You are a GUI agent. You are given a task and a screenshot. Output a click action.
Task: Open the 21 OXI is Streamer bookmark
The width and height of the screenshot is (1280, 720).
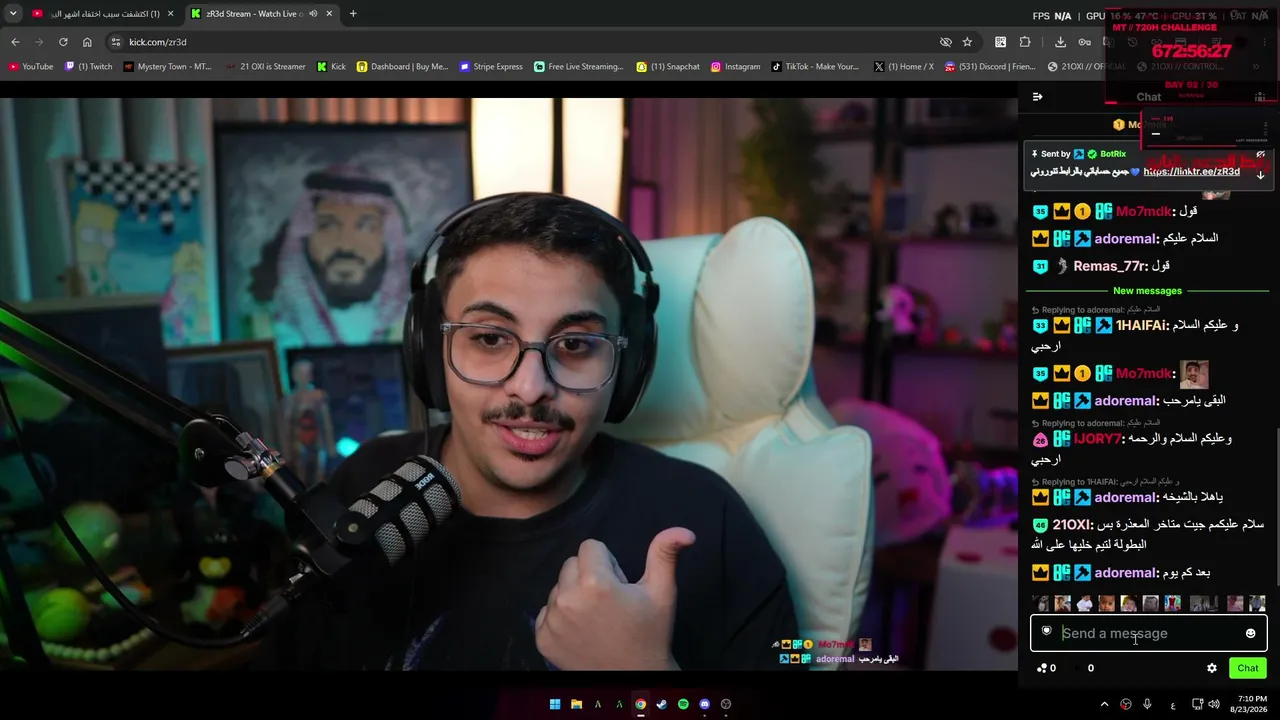(266, 67)
